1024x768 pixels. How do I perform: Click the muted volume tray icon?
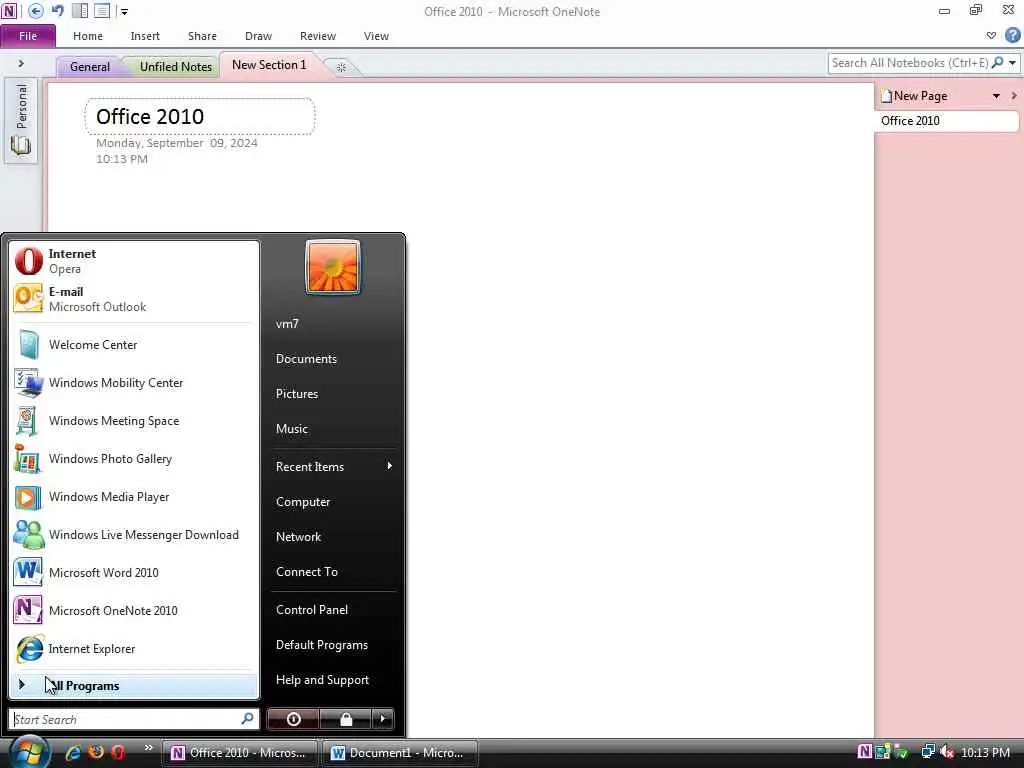point(947,752)
